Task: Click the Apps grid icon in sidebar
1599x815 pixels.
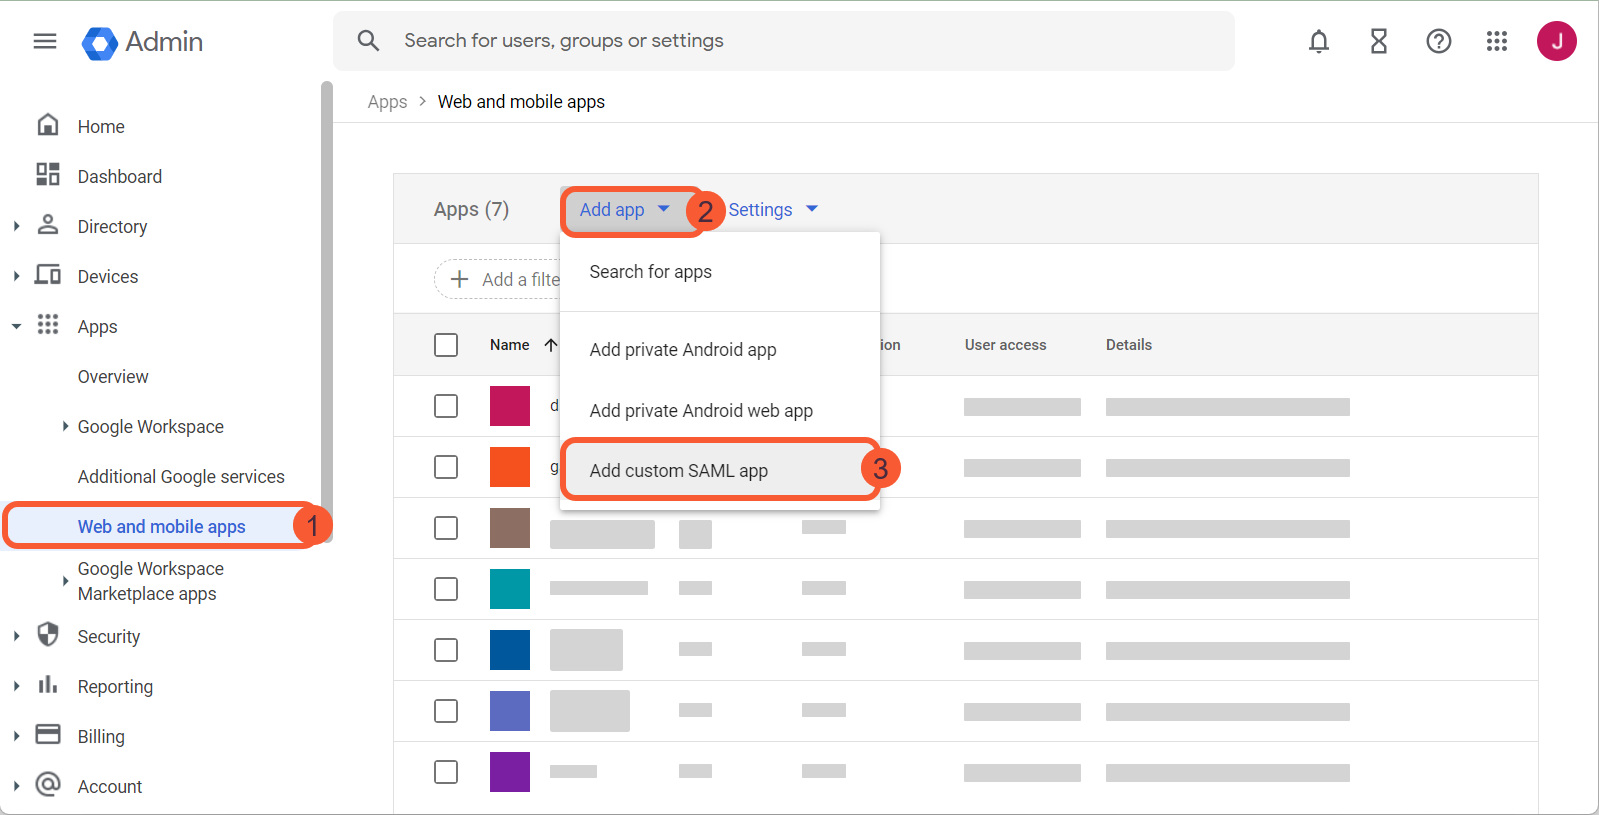Action: pyautogui.click(x=48, y=324)
